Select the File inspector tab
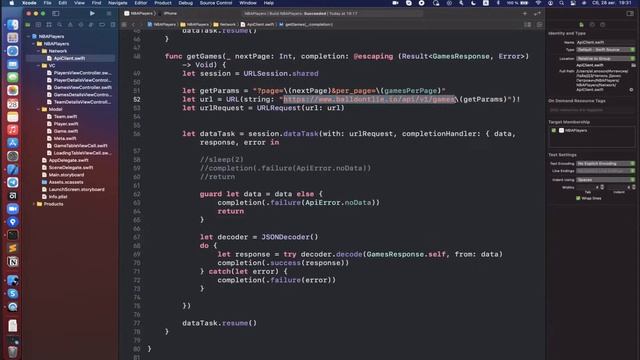640x360 pixels. (581, 24)
